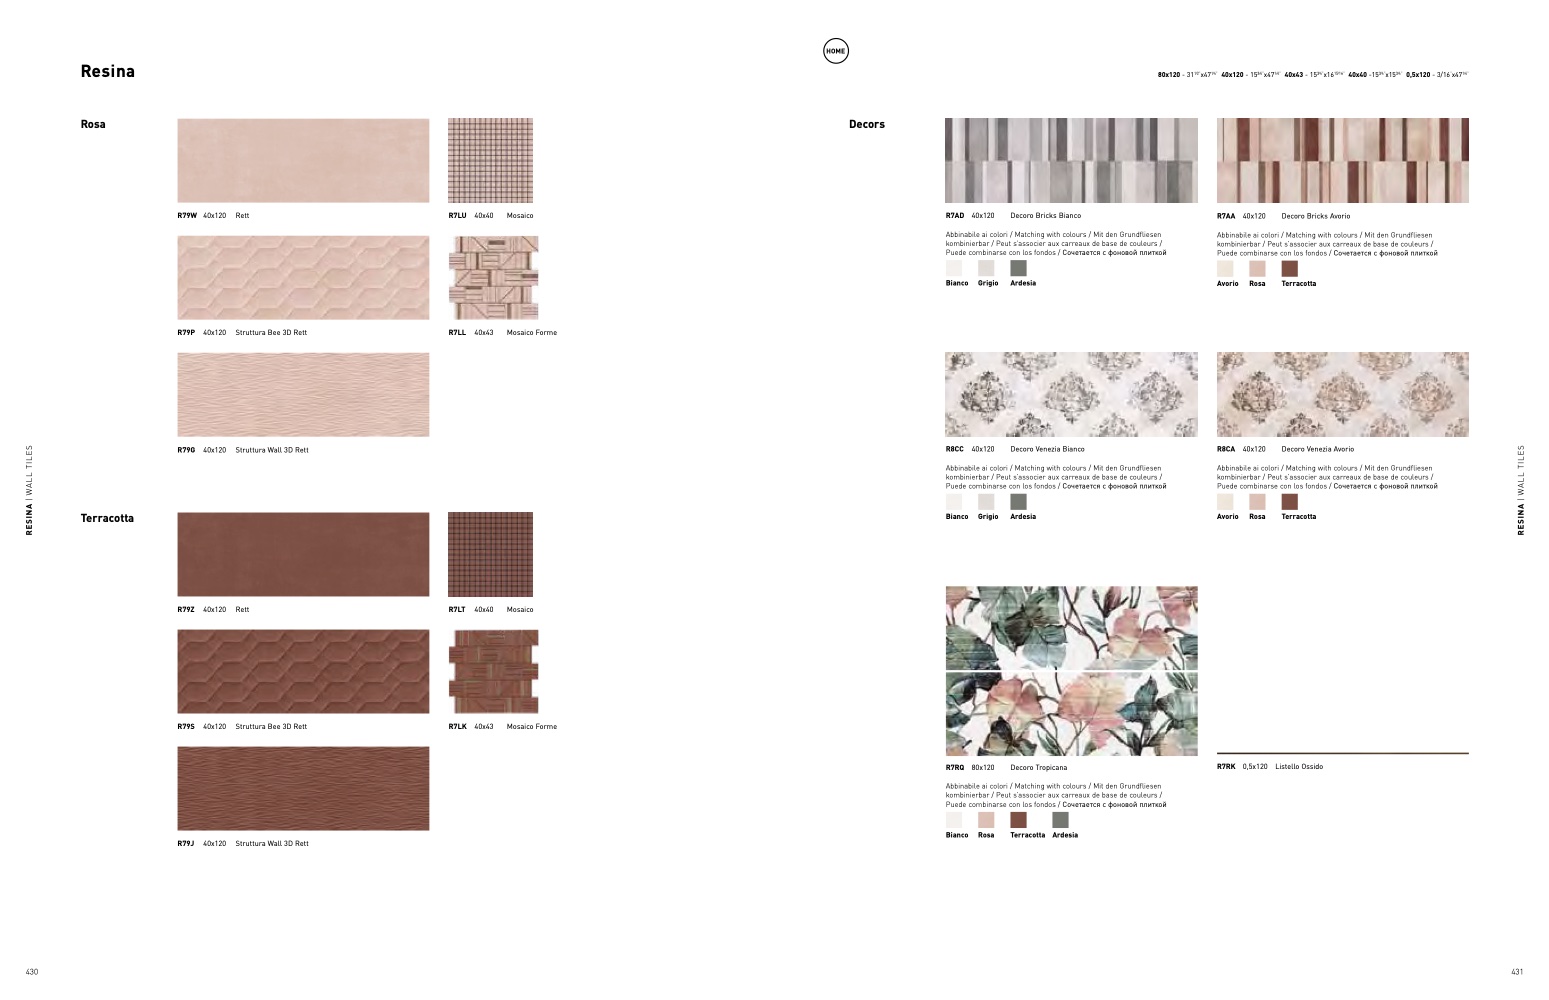
Task: Select the Rosa Rett R79W tile image
Action: click(303, 161)
